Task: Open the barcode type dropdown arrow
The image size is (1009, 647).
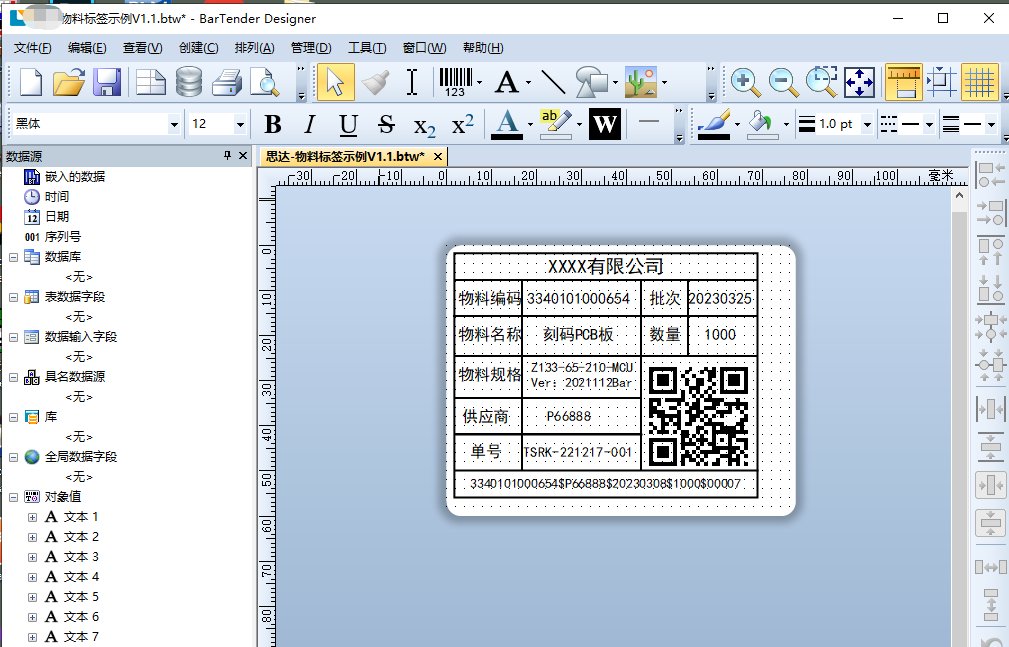Action: pyautogui.click(x=479, y=82)
